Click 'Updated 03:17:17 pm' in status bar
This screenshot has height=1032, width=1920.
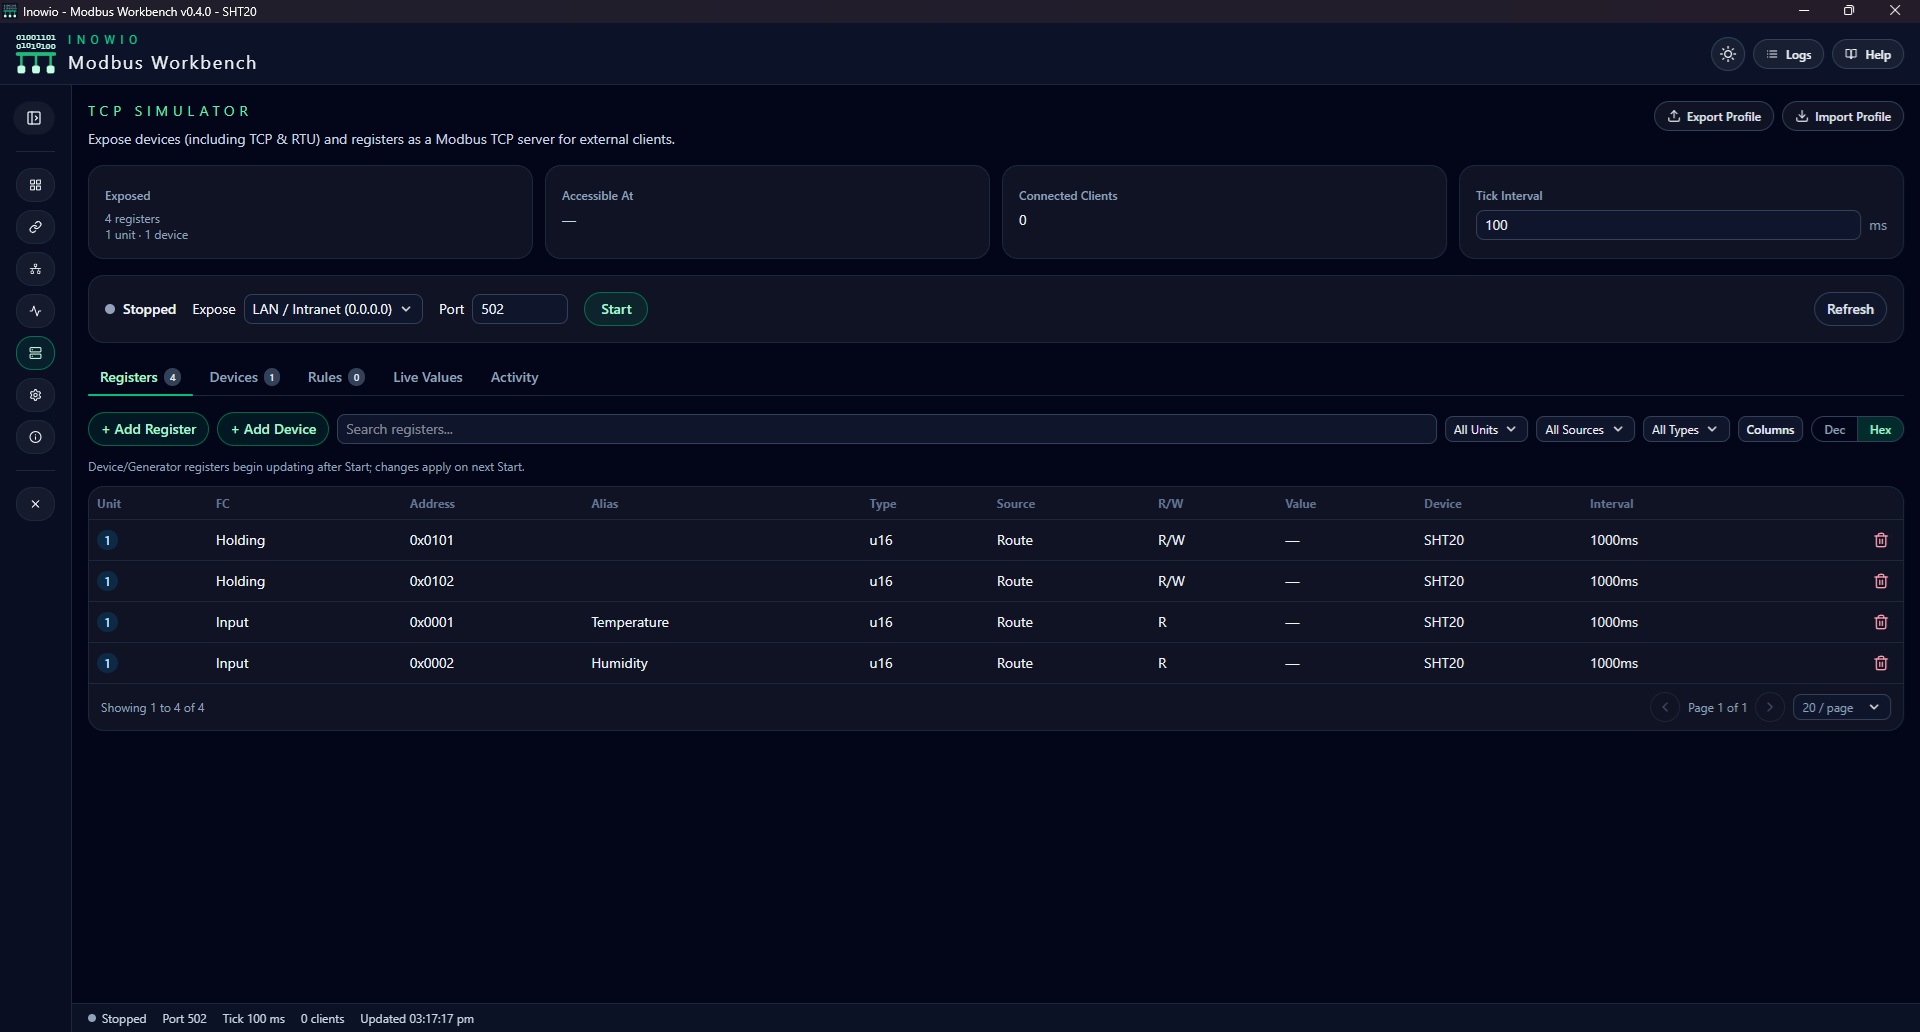417,1018
